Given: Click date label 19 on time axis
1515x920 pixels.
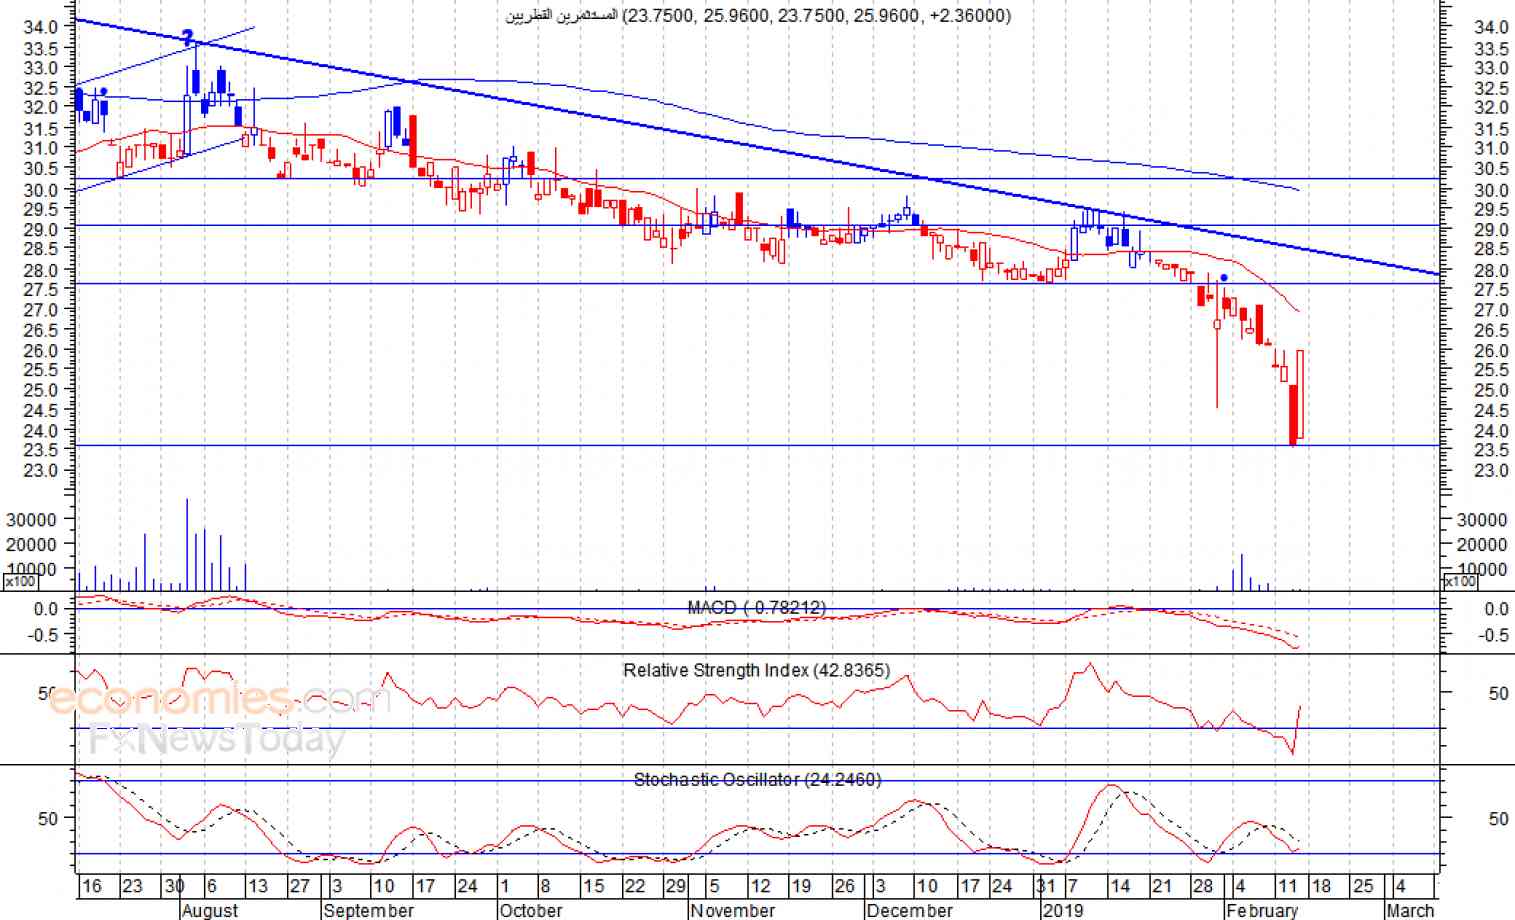Looking at the screenshot, I should click(x=801, y=886).
